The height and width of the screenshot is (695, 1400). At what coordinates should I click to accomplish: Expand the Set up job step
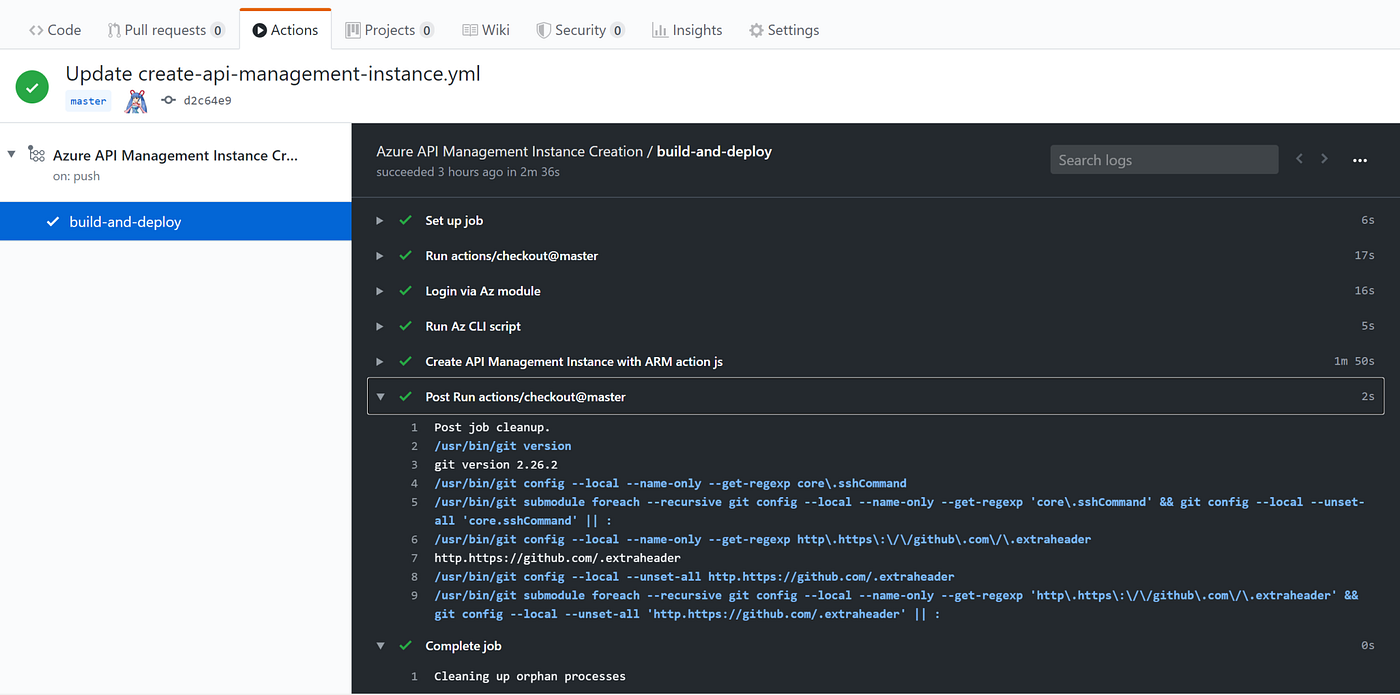(380, 220)
